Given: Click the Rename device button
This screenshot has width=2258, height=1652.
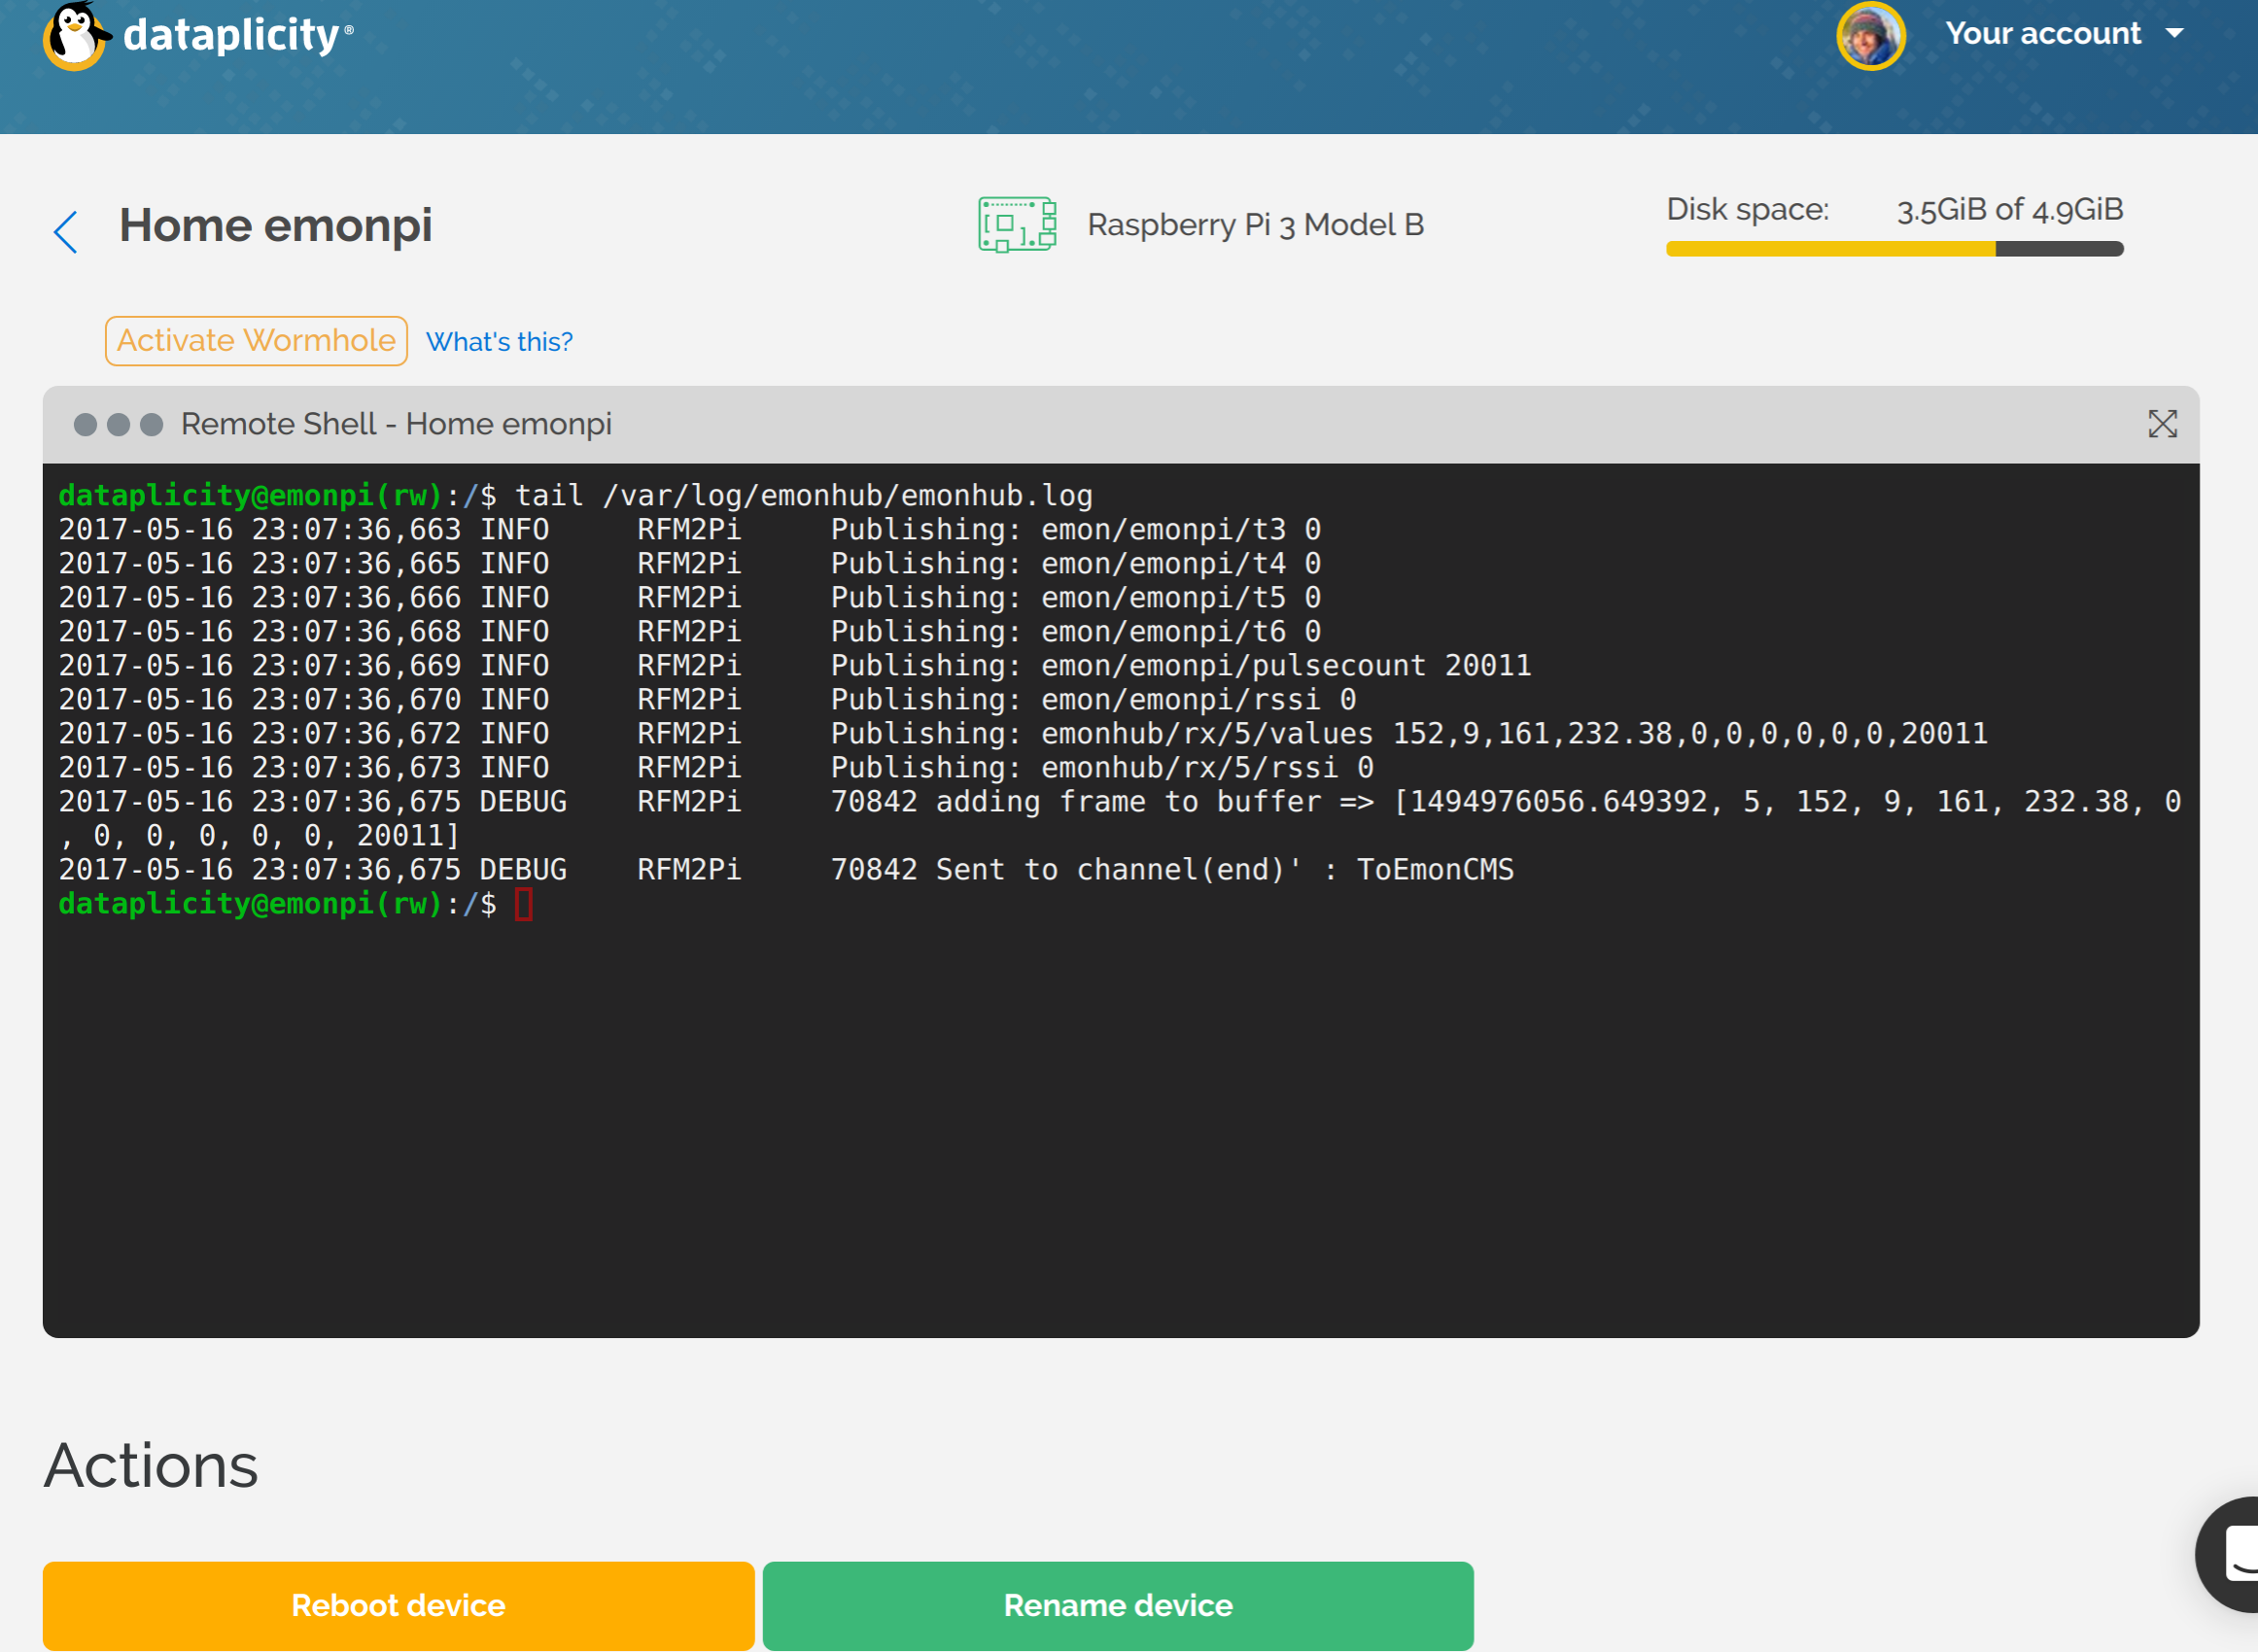Looking at the screenshot, I should coord(1118,1605).
